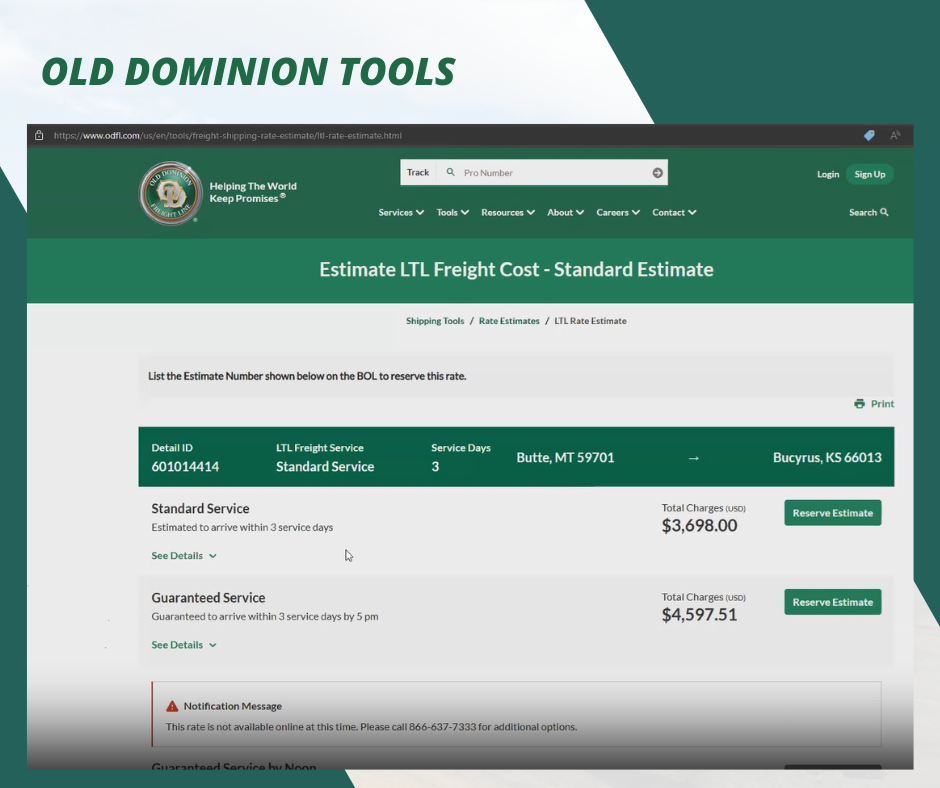940x788 pixels.
Task: Click the Service Days value 3
Action: coord(435,467)
